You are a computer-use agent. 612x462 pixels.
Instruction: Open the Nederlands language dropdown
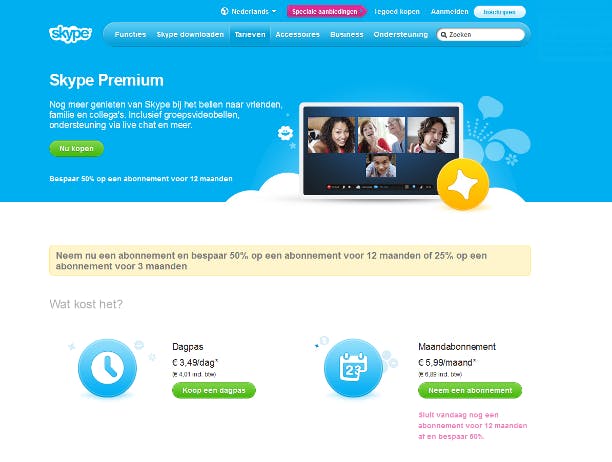pyautogui.click(x=249, y=11)
